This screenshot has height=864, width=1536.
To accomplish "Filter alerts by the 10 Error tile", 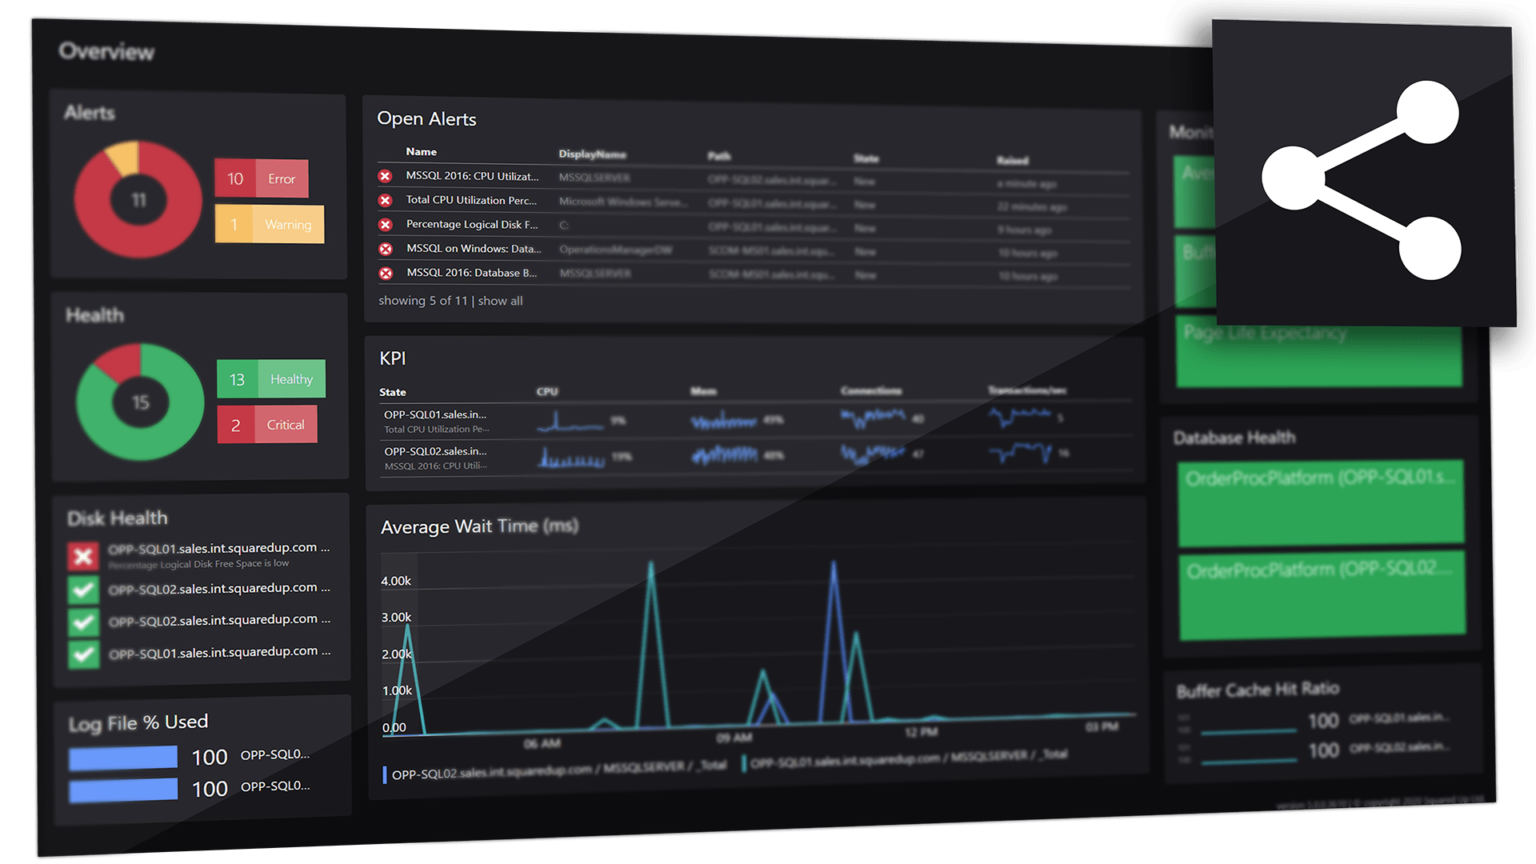I will pyautogui.click(x=261, y=178).
